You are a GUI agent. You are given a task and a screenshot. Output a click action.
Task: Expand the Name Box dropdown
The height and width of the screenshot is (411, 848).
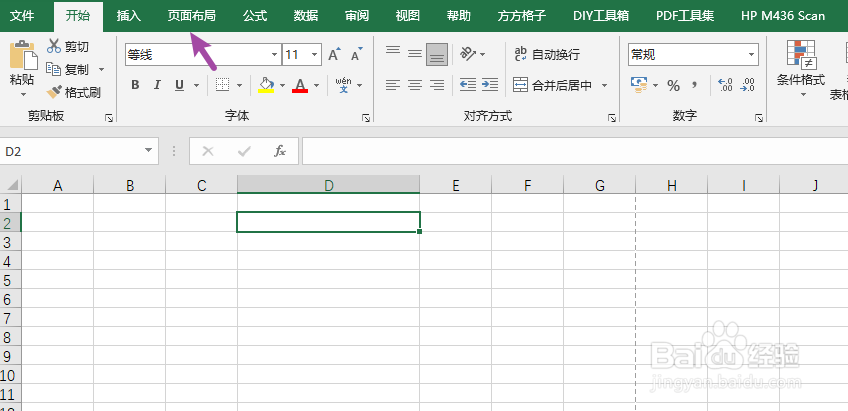(149, 151)
